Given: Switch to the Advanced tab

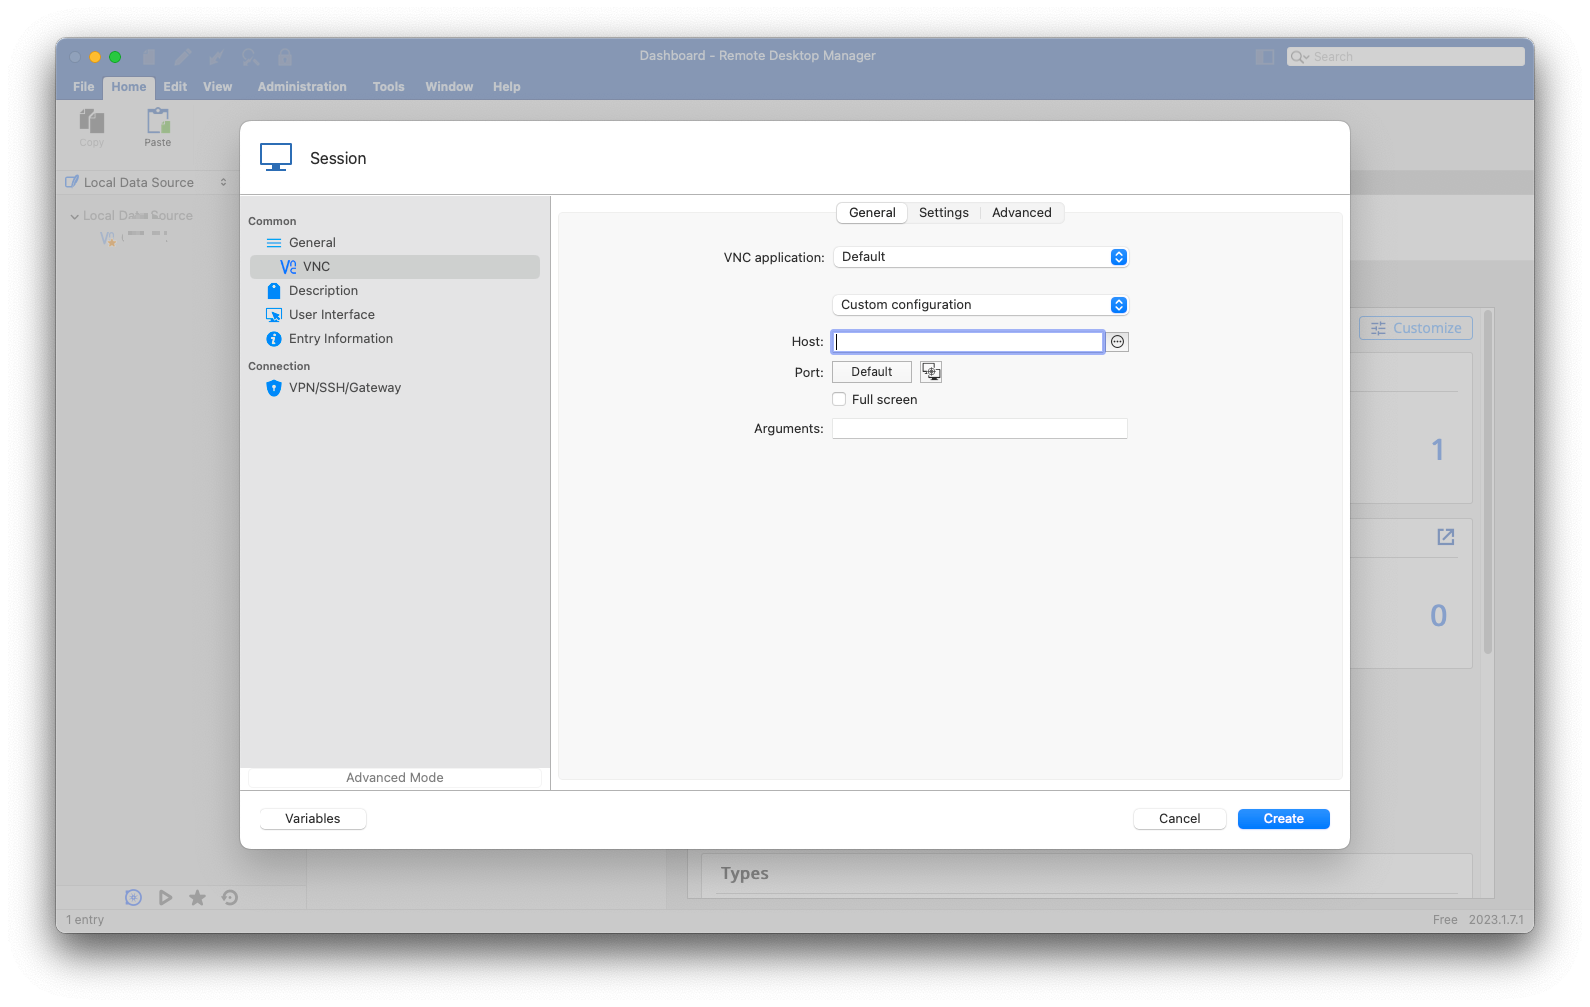Looking at the screenshot, I should pyautogui.click(x=1022, y=213).
